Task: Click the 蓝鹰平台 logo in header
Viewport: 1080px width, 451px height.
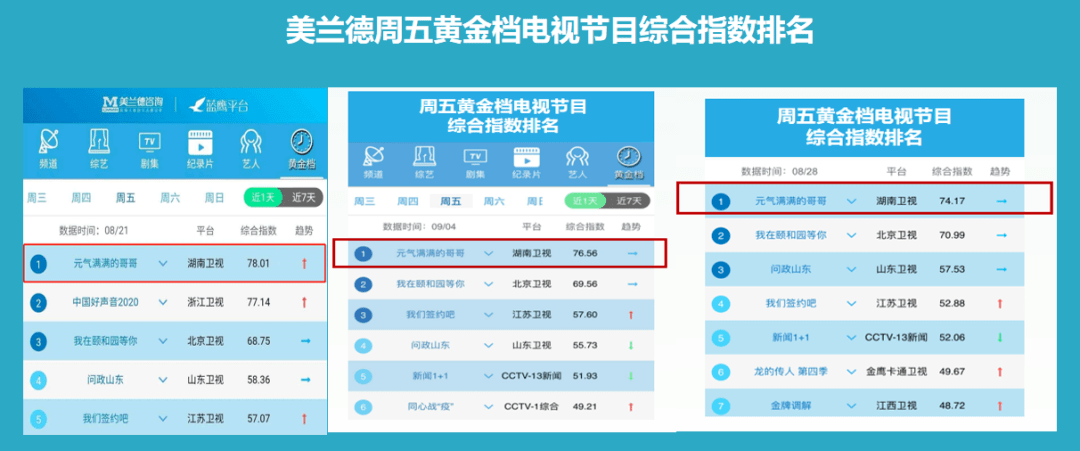Action: [219, 105]
